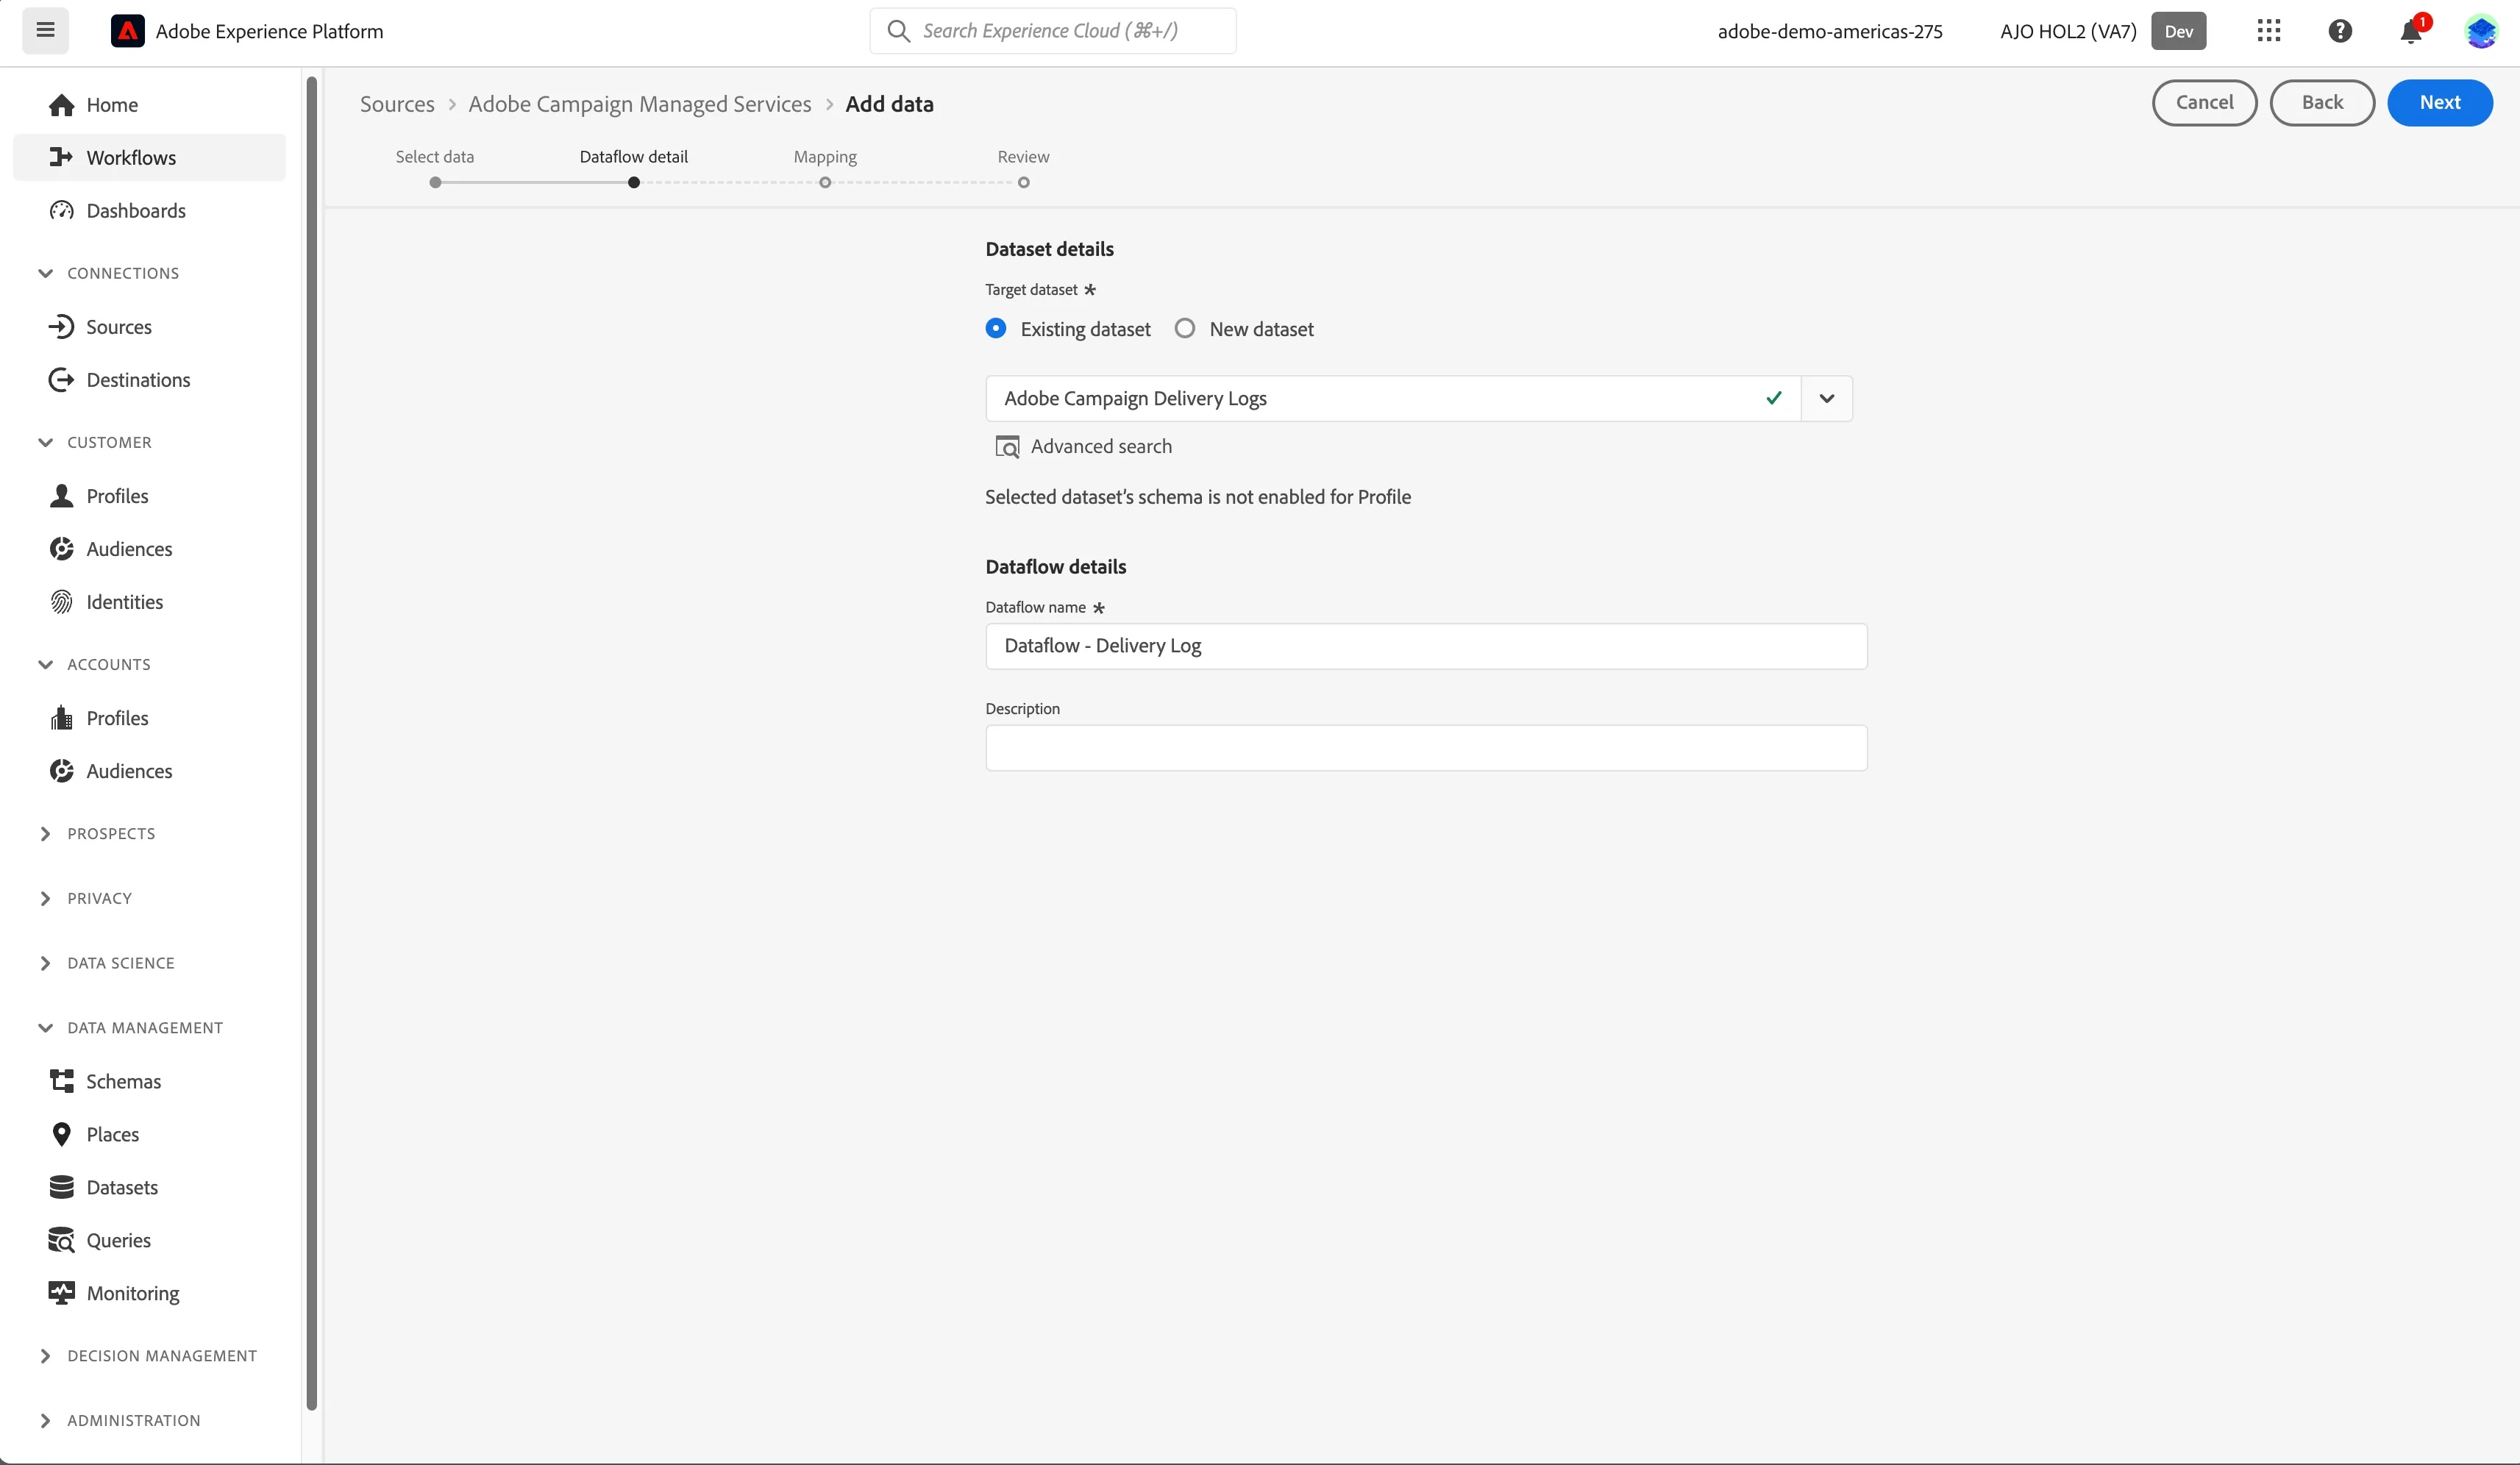
Task: Expand the Decision Management section
Action: point(45,1356)
